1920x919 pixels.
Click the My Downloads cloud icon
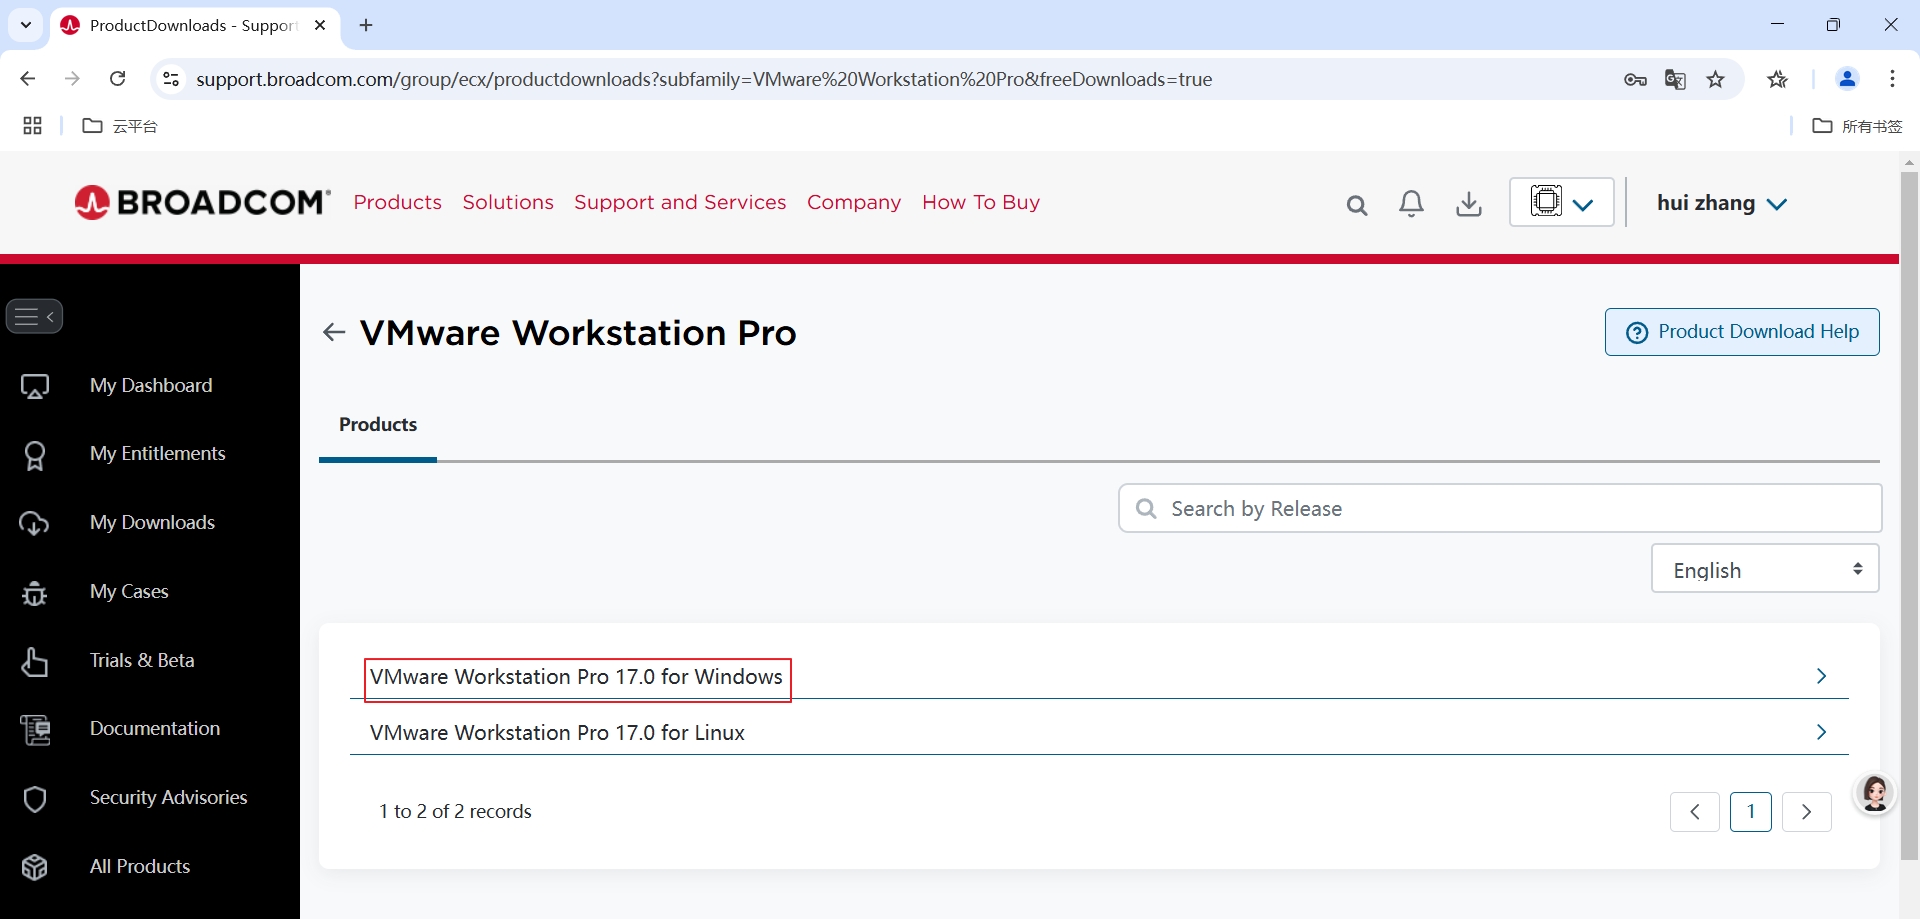coord(34,523)
